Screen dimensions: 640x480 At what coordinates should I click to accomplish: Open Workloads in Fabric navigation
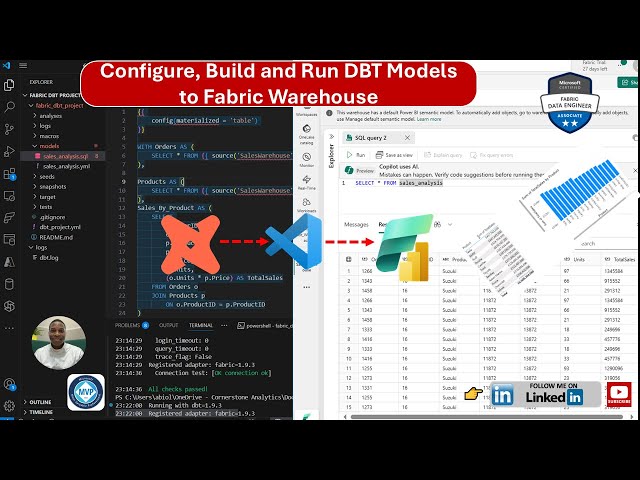pos(307,205)
